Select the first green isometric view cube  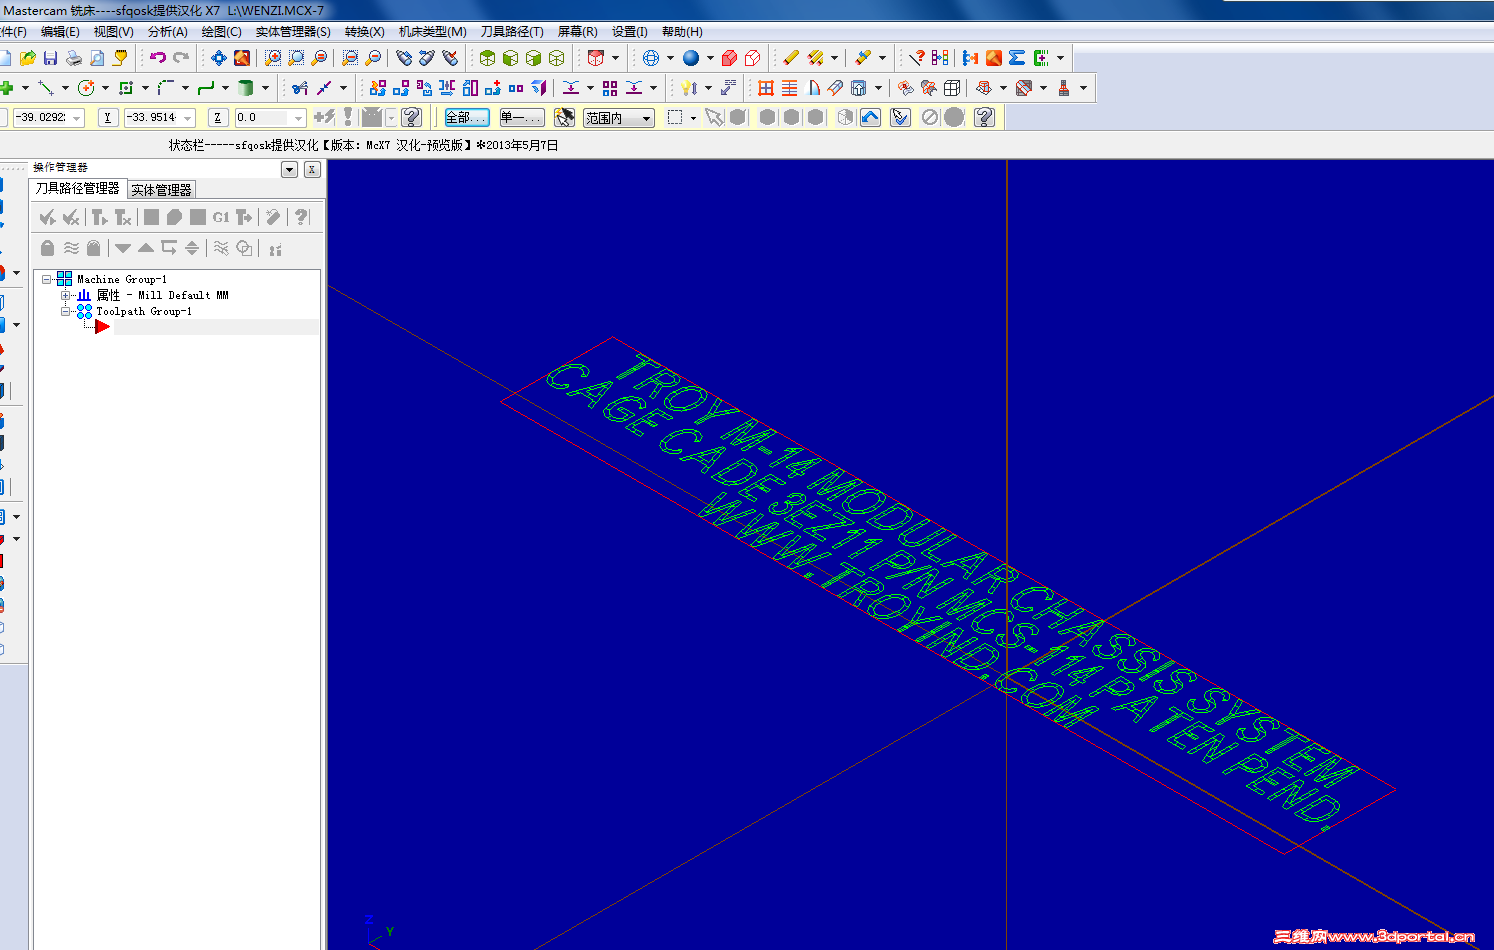point(488,58)
